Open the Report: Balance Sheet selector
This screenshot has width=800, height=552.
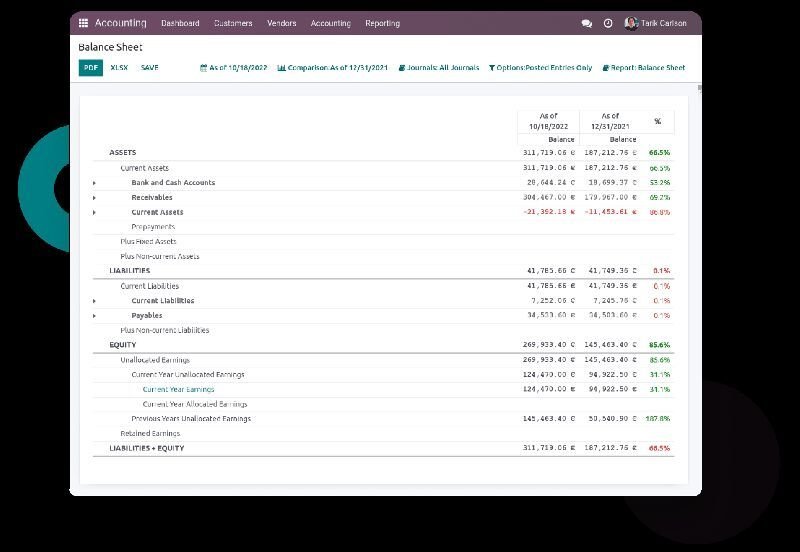[x=643, y=68]
